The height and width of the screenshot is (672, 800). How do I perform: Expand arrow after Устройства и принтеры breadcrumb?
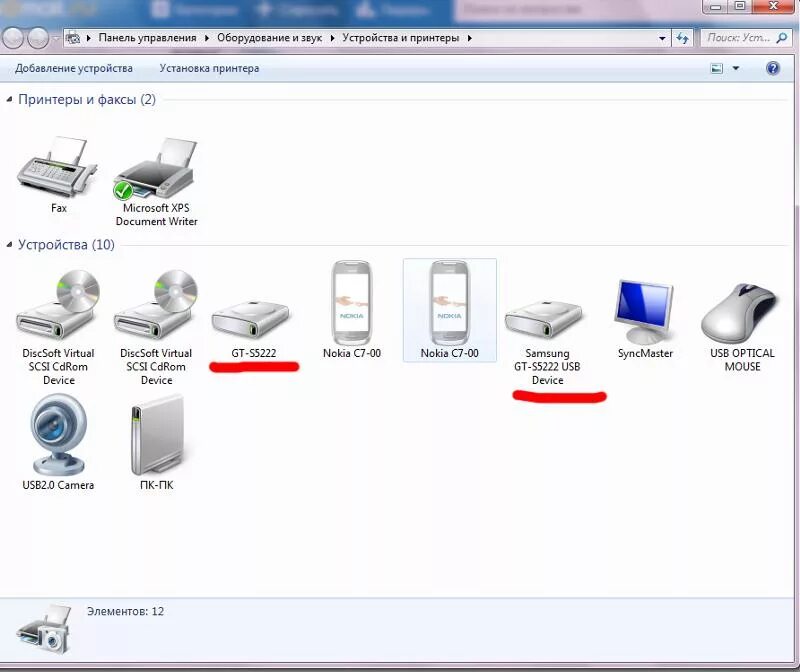pyautogui.click(x=469, y=38)
